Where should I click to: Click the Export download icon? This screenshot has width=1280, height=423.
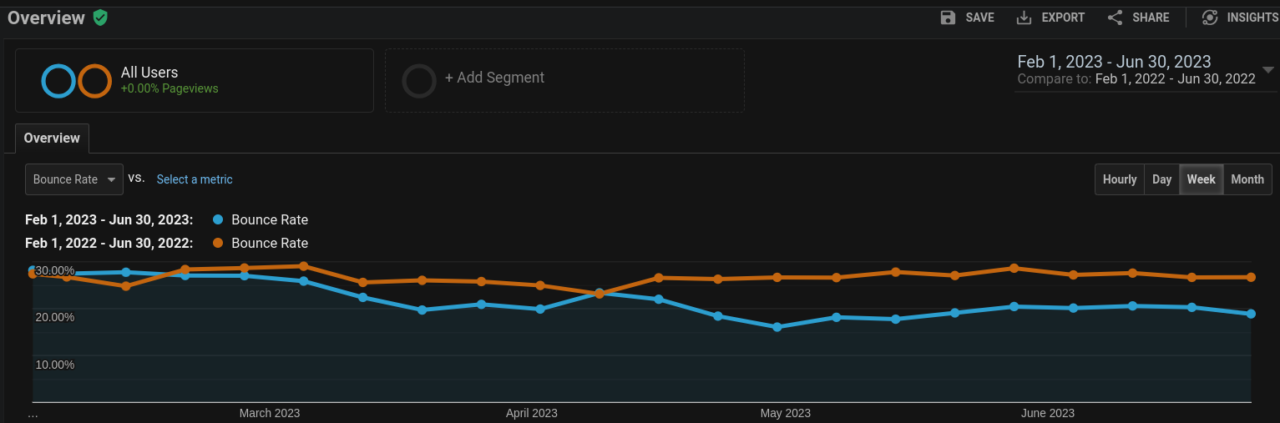(x=1024, y=17)
